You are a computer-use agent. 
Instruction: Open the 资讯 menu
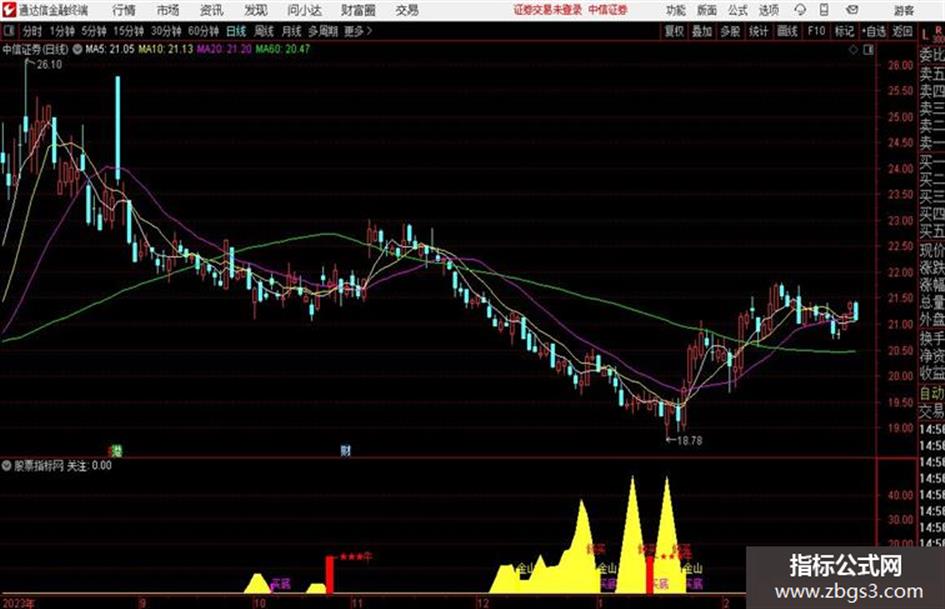[x=212, y=10]
